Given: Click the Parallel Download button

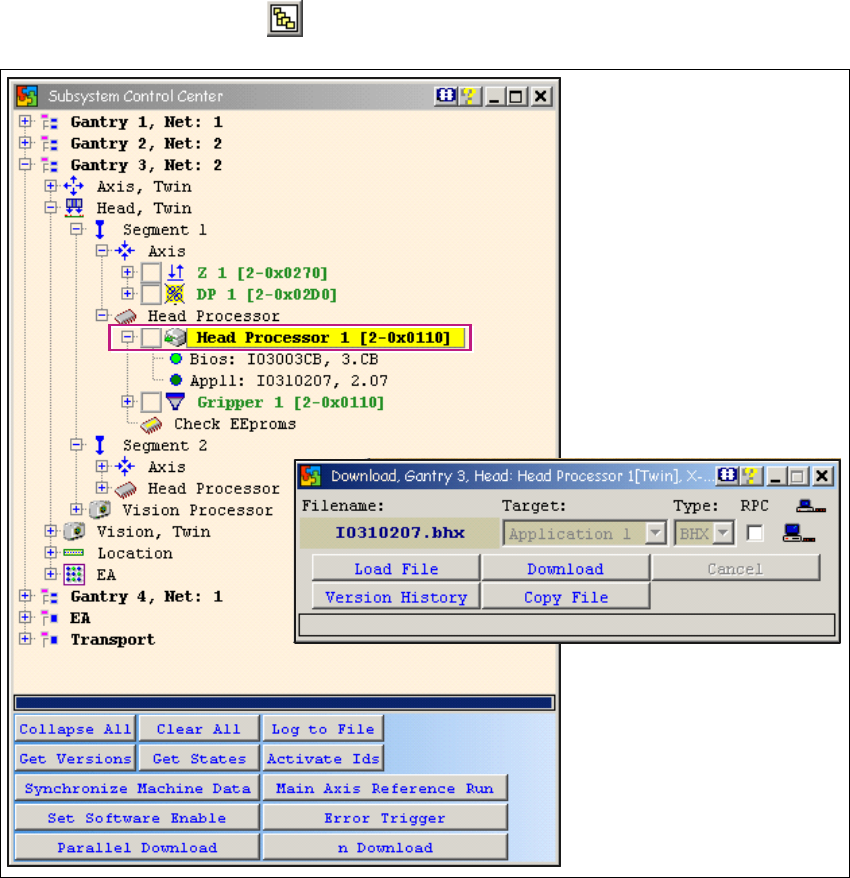Looking at the screenshot, I should (137, 847).
